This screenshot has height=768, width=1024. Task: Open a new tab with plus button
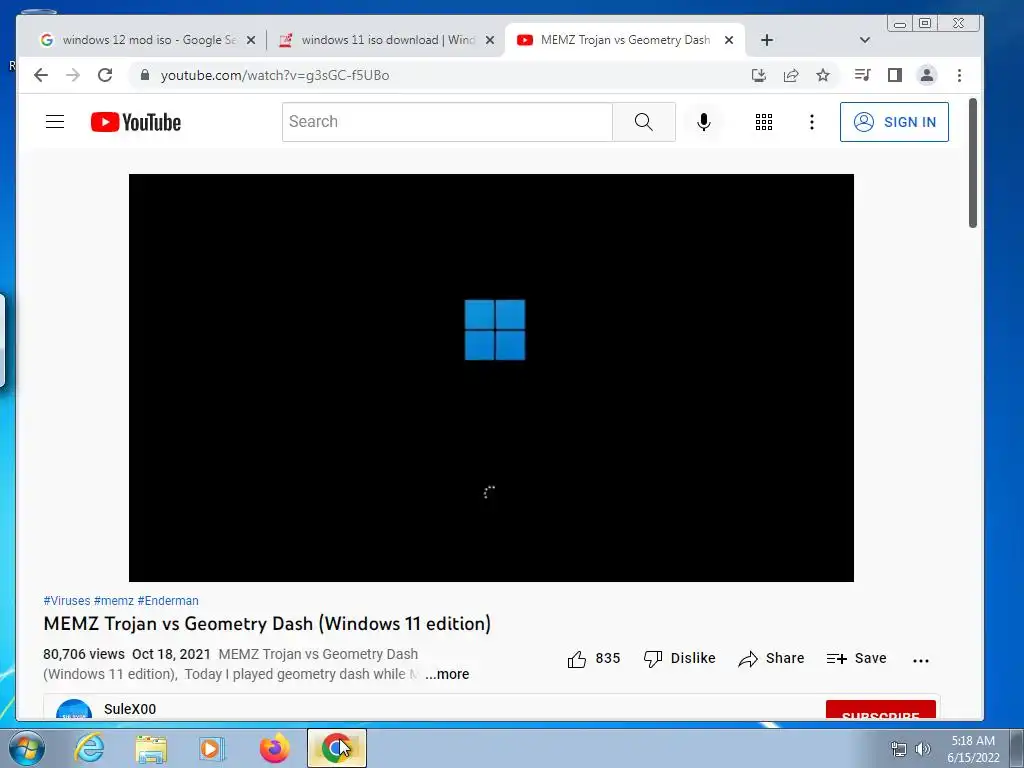pyautogui.click(x=767, y=40)
